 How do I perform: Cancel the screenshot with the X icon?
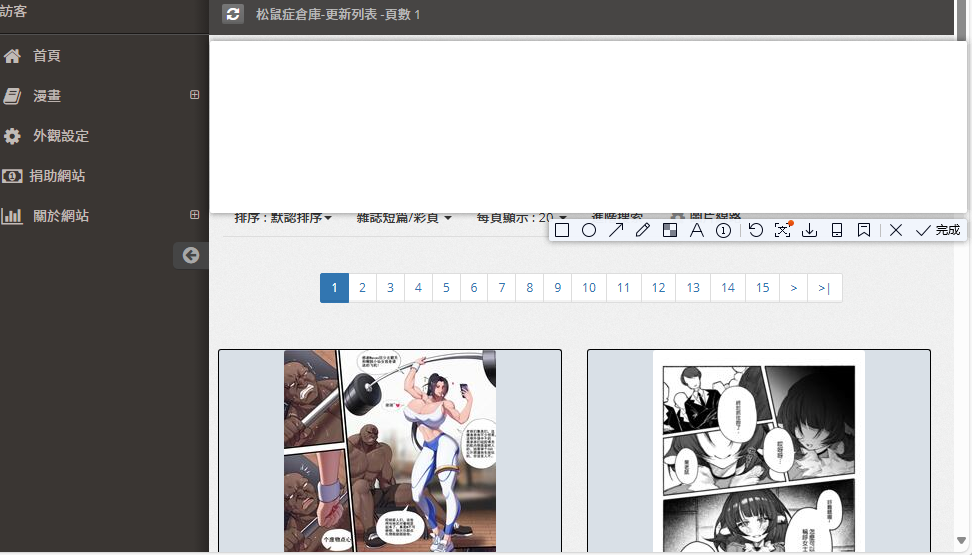click(x=896, y=230)
